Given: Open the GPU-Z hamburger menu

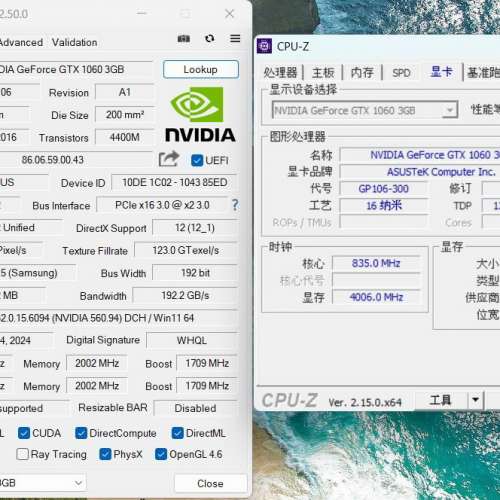Looking at the screenshot, I should click(x=235, y=39).
